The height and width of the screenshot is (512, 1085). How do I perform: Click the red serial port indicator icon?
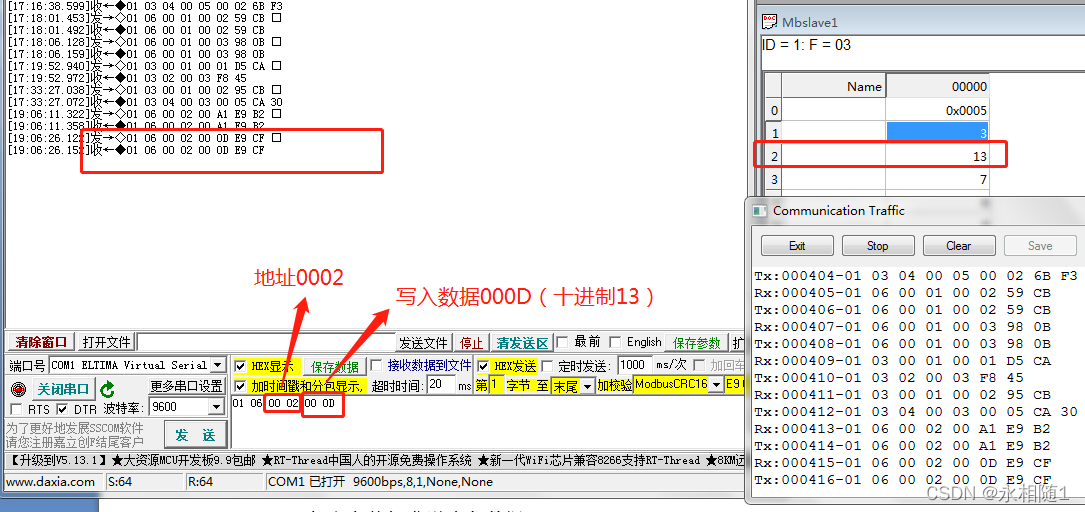click(19, 389)
